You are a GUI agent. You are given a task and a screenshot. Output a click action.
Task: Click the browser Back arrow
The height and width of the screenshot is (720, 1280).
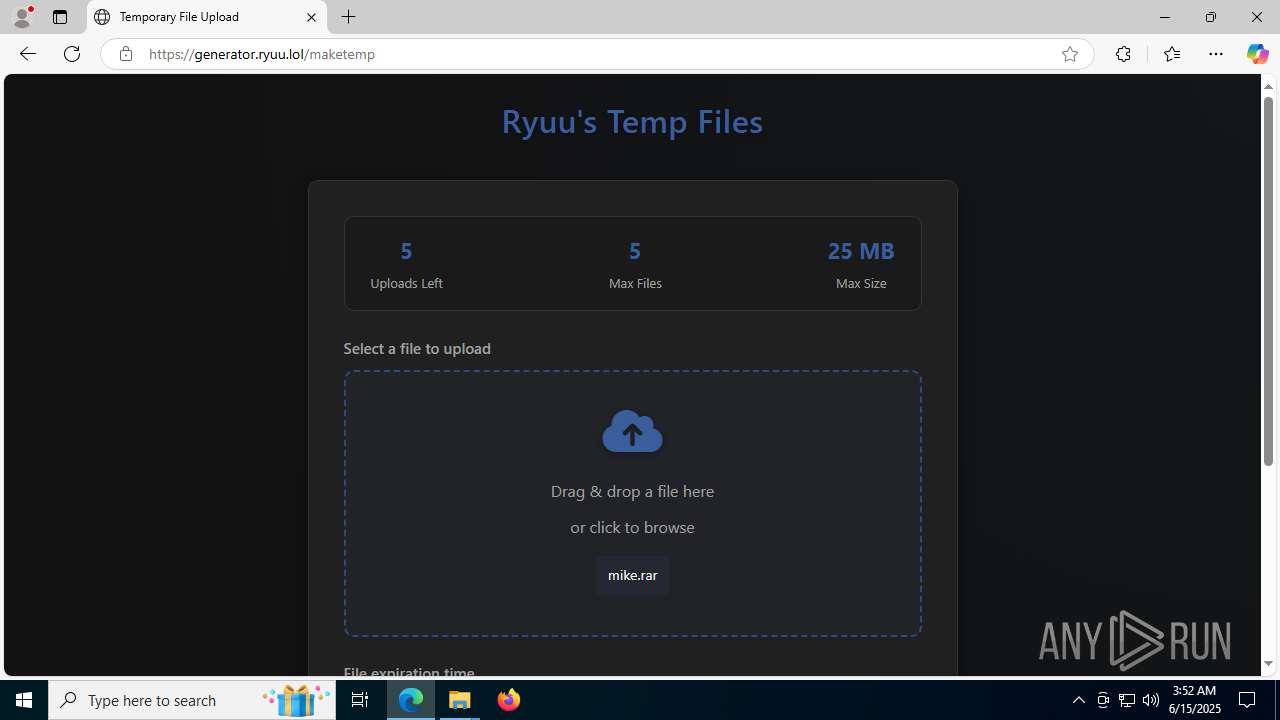(x=27, y=54)
